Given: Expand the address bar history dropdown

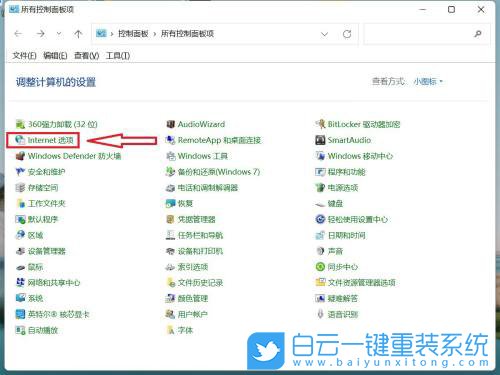Looking at the screenshot, I should pyautogui.click(x=324, y=34).
